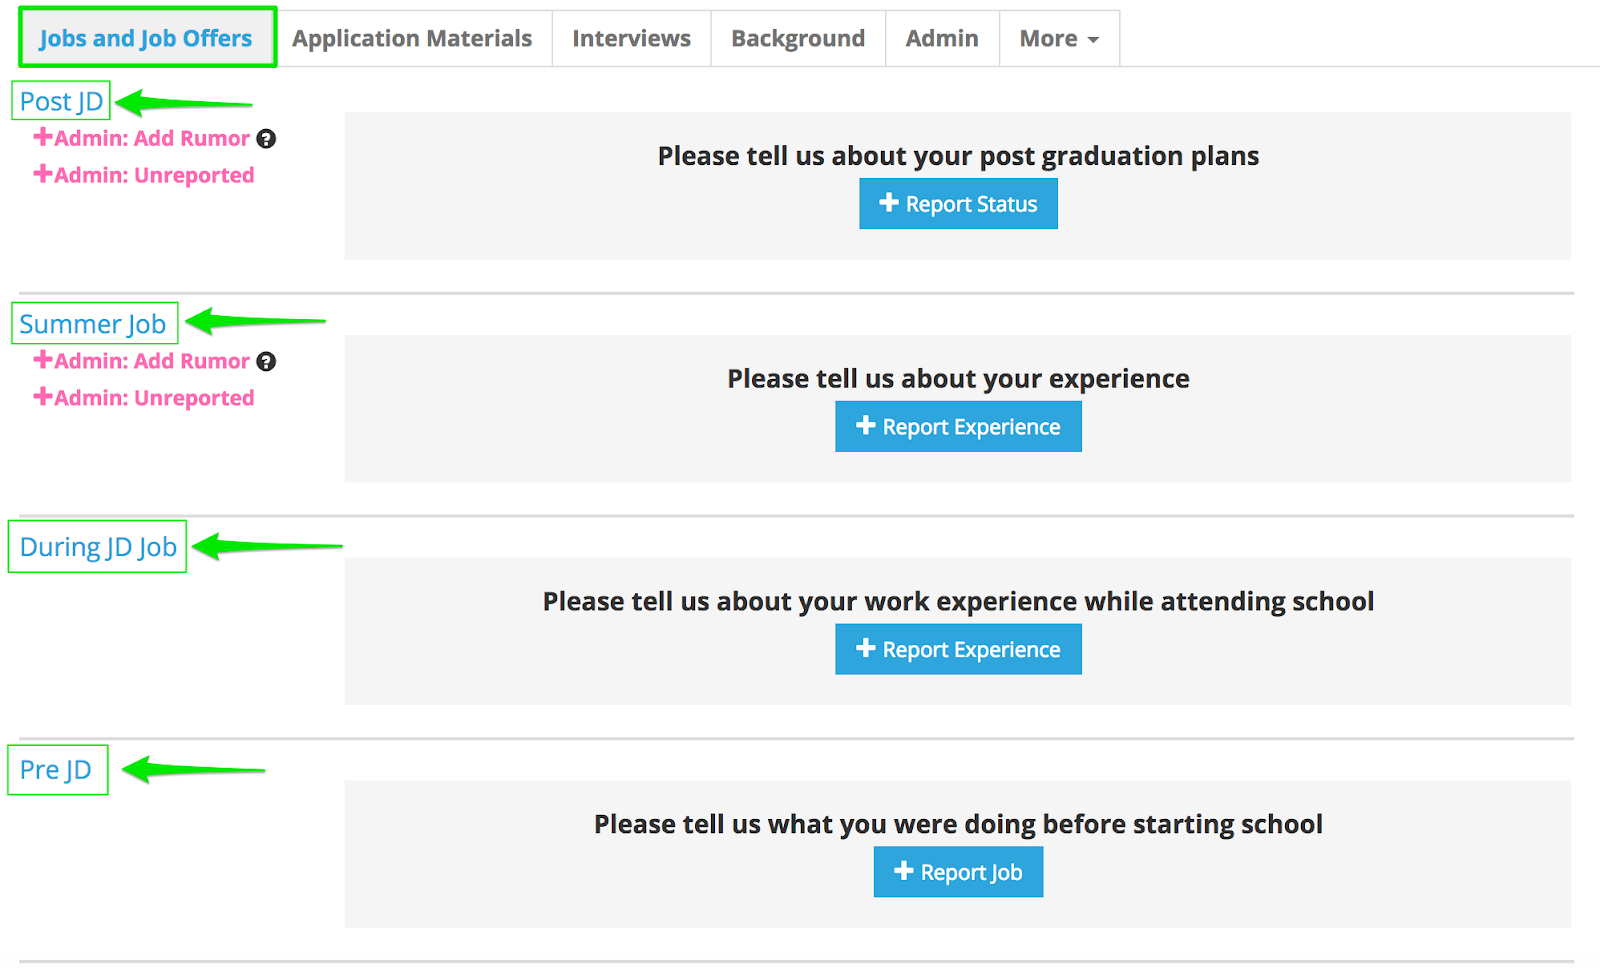Viewport: 1600px width, 968px height.
Task: Open the More dropdown tab
Action: coord(1059,39)
